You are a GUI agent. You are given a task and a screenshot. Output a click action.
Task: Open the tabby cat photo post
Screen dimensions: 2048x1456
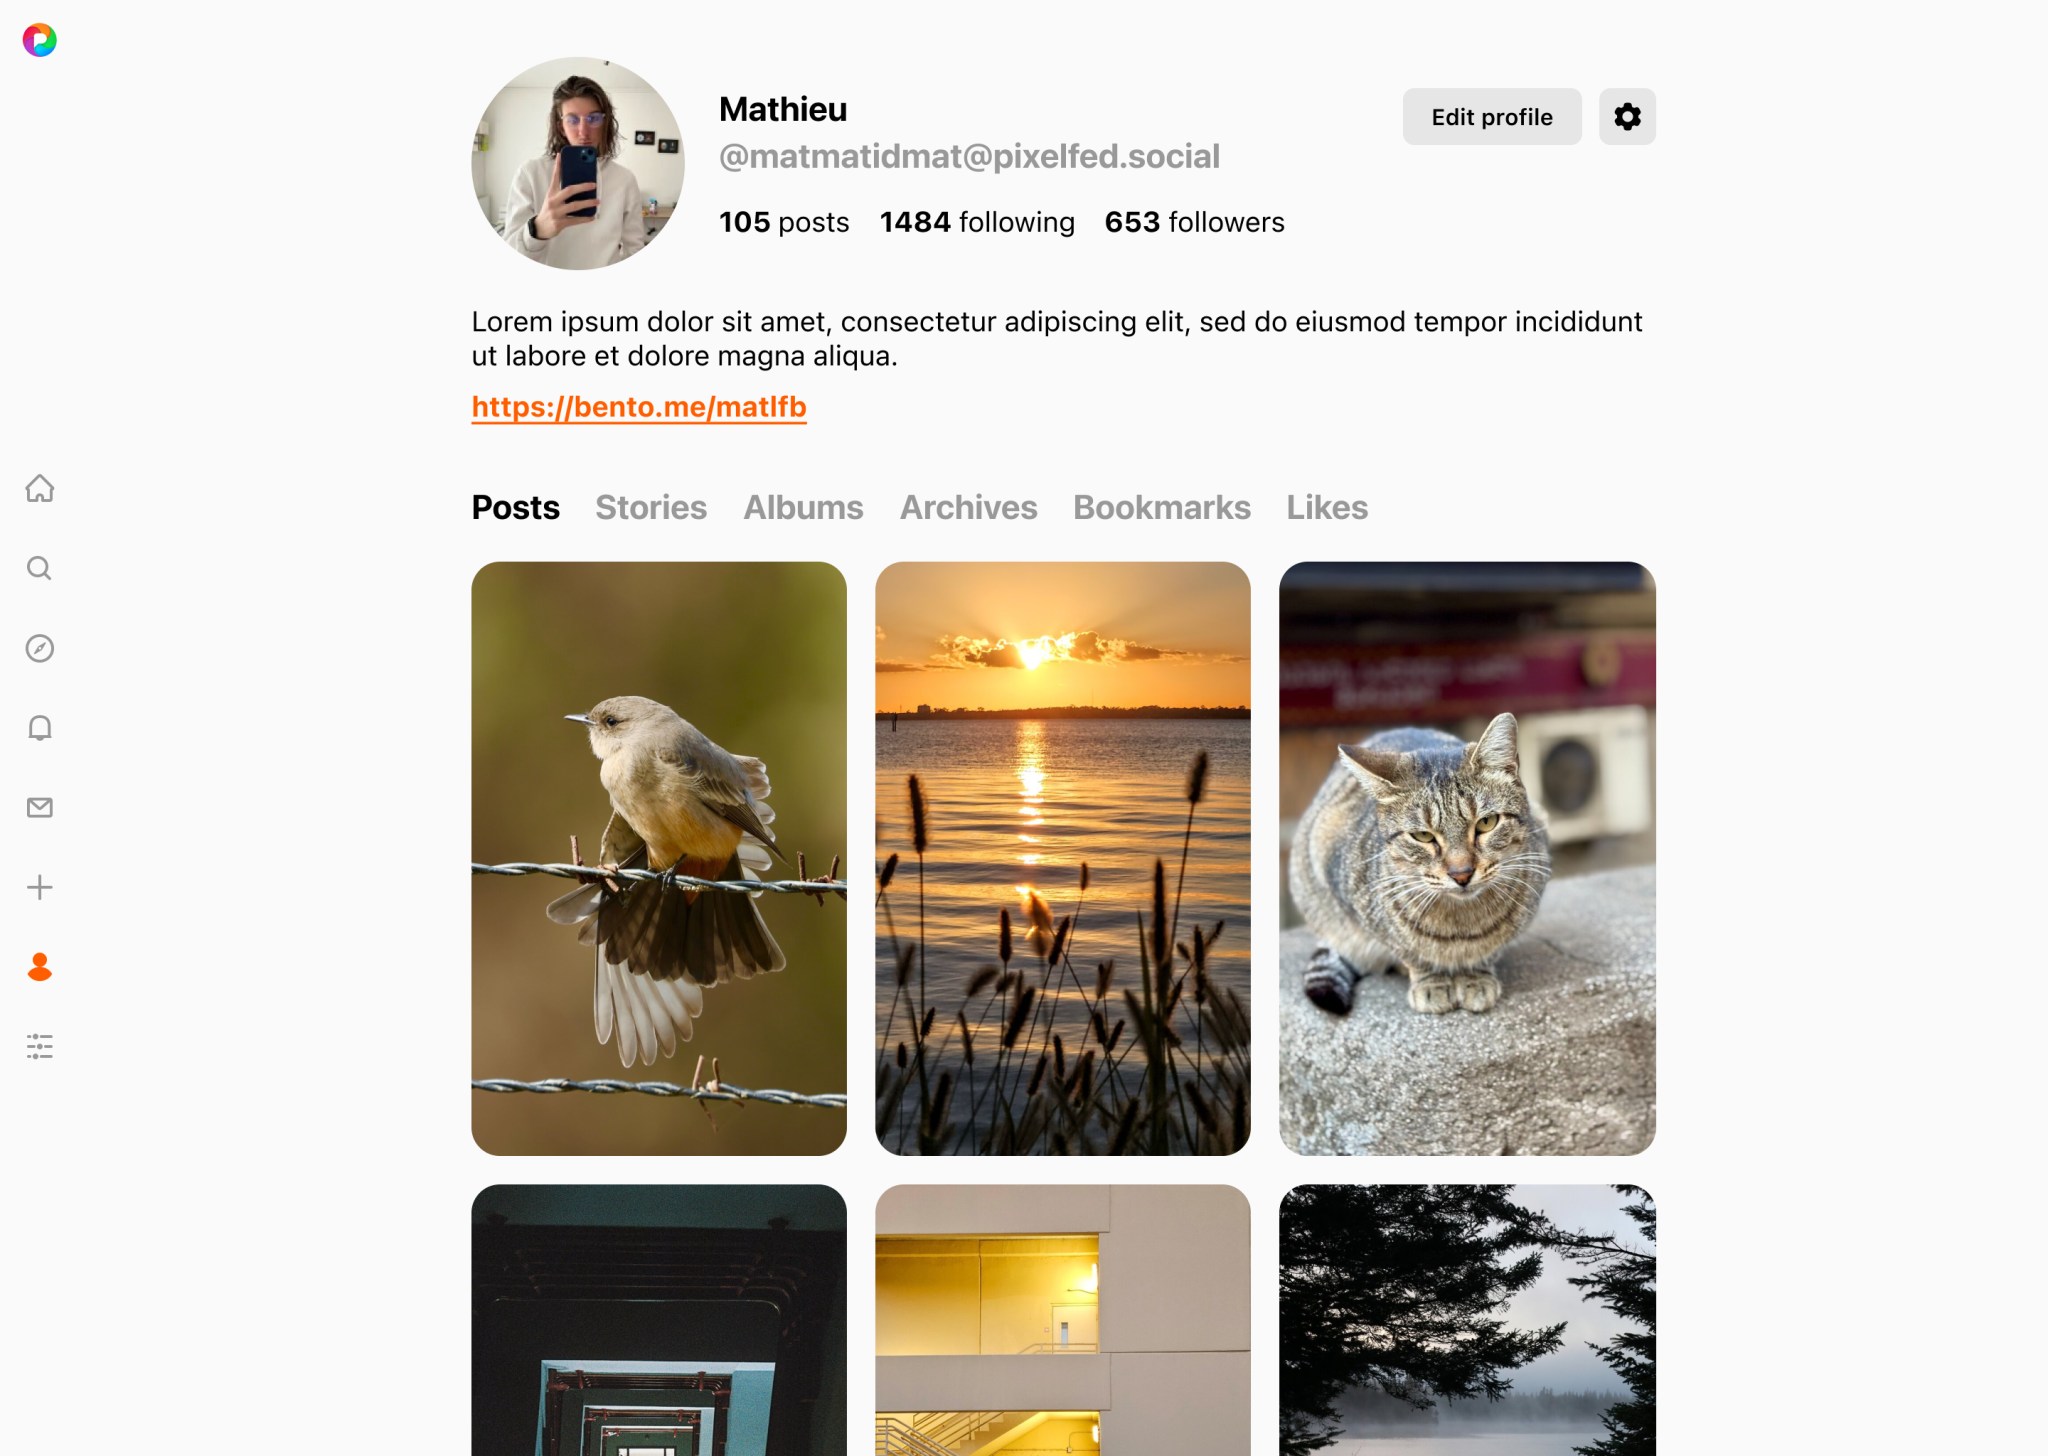point(1467,859)
